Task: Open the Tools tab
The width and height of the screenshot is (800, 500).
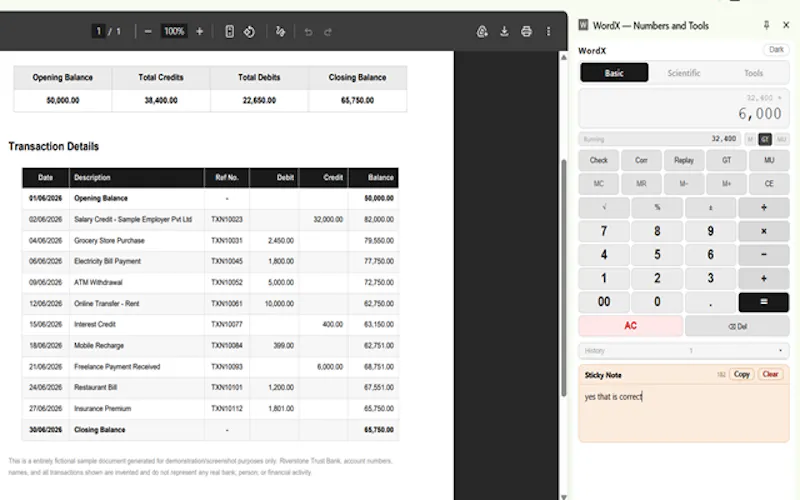Action: click(753, 73)
